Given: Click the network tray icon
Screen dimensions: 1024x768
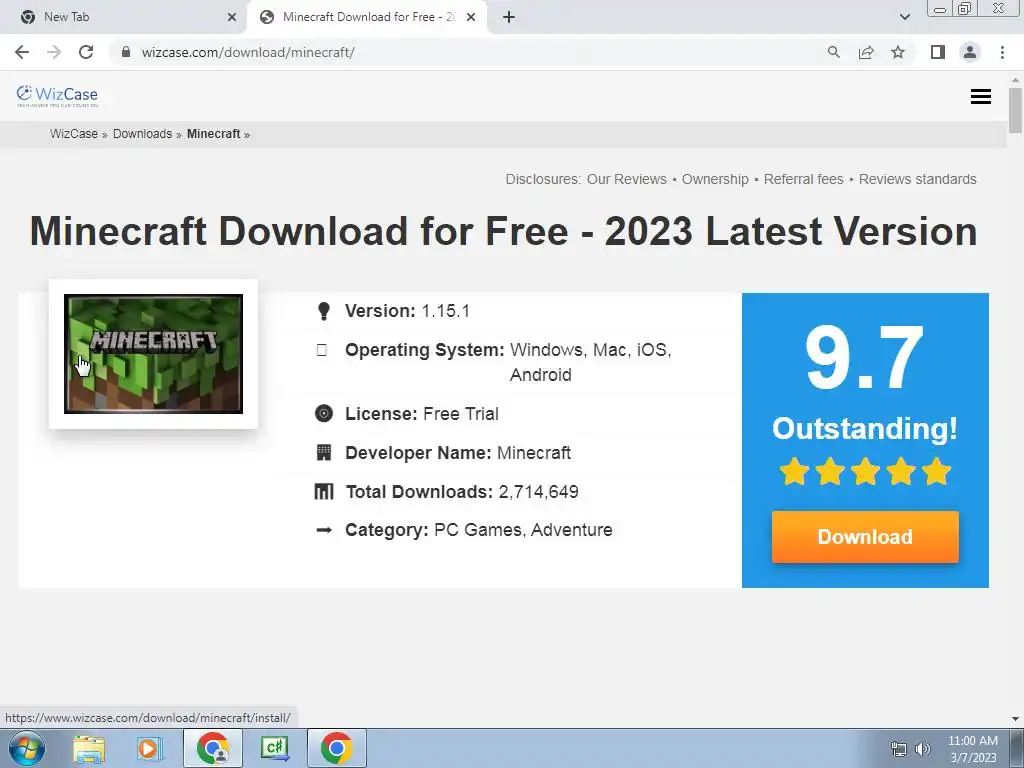Looking at the screenshot, I should pos(899,749).
